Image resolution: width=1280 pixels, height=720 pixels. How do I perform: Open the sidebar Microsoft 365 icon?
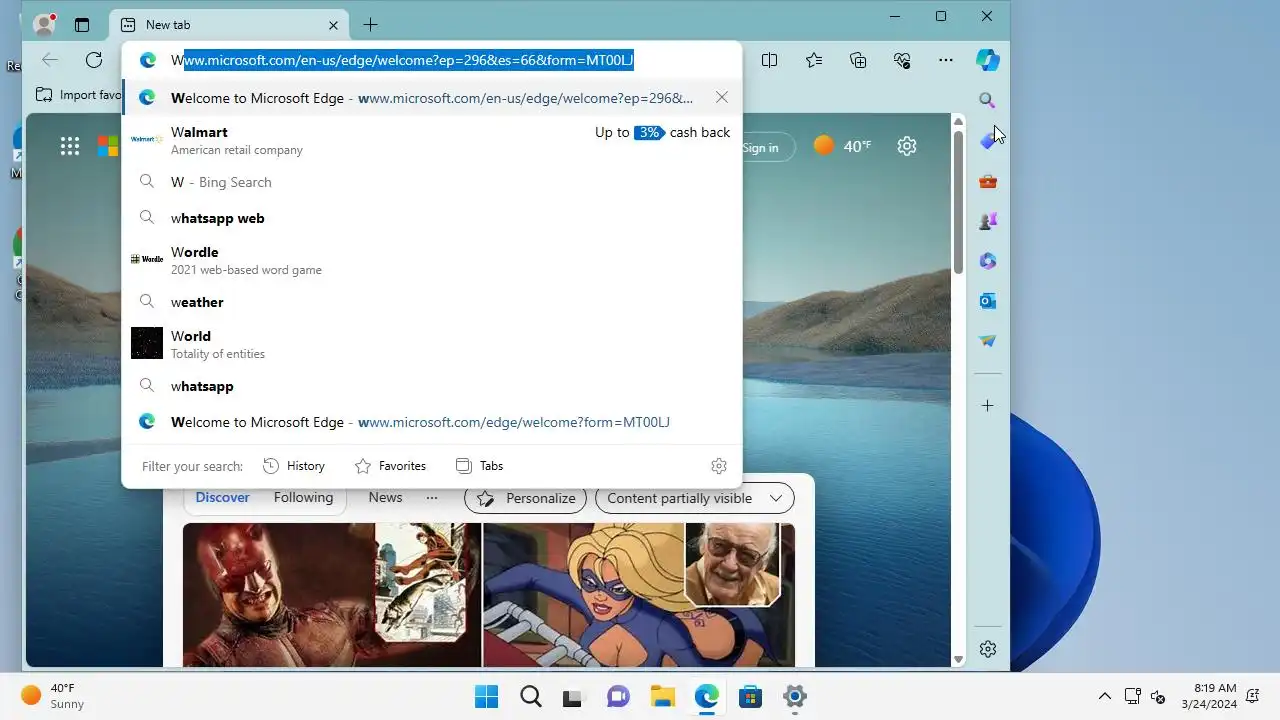coord(988,261)
